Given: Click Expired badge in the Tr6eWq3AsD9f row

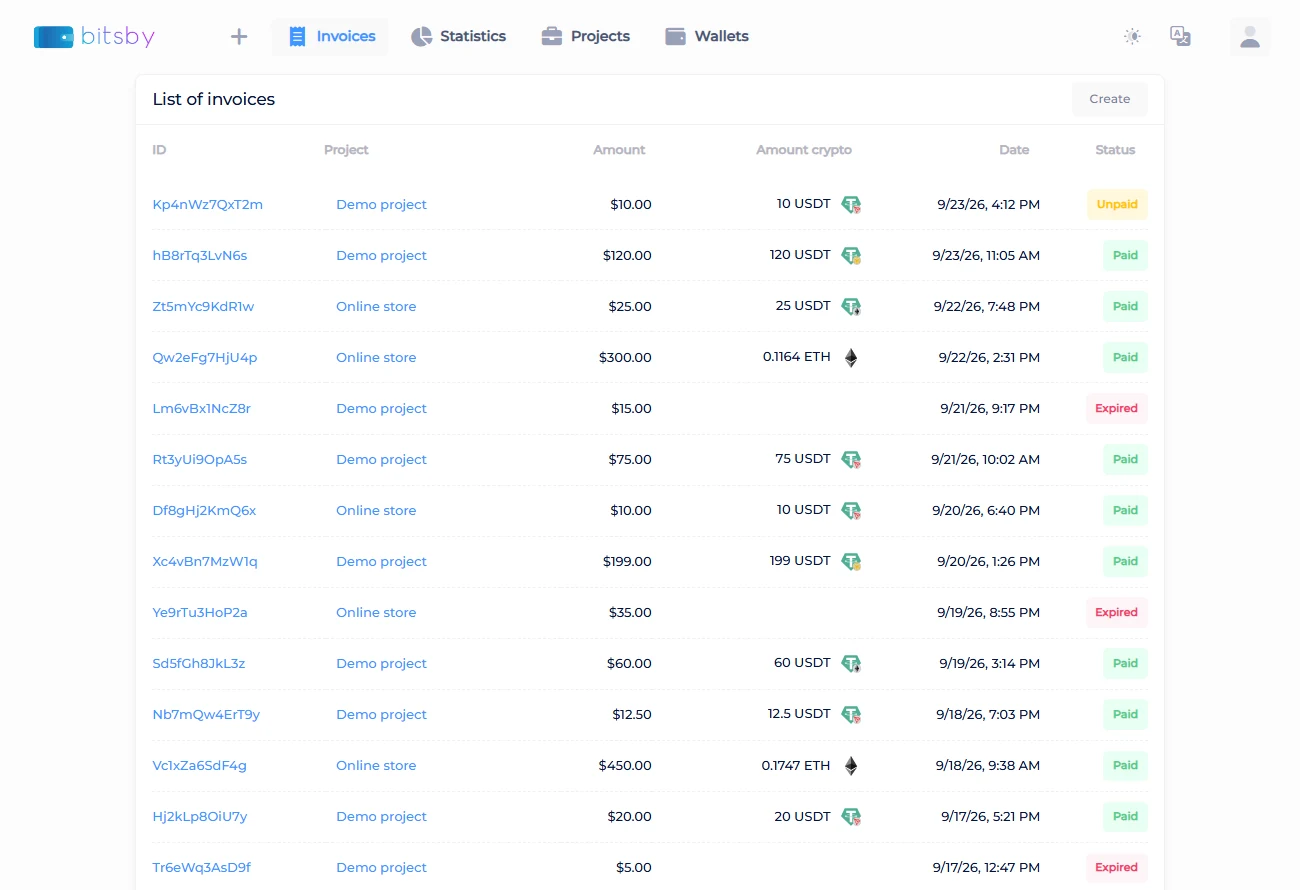Looking at the screenshot, I should [1116, 868].
